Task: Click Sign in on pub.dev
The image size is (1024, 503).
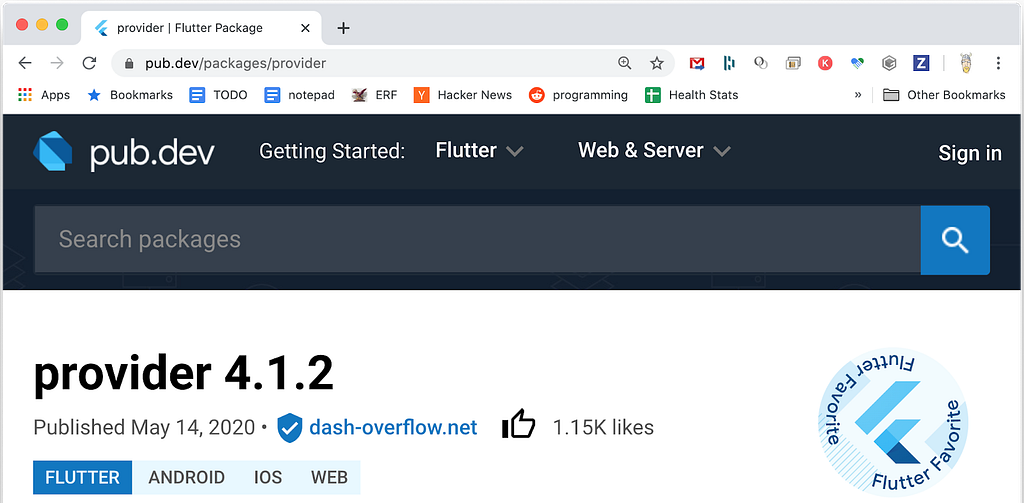Action: [970, 153]
